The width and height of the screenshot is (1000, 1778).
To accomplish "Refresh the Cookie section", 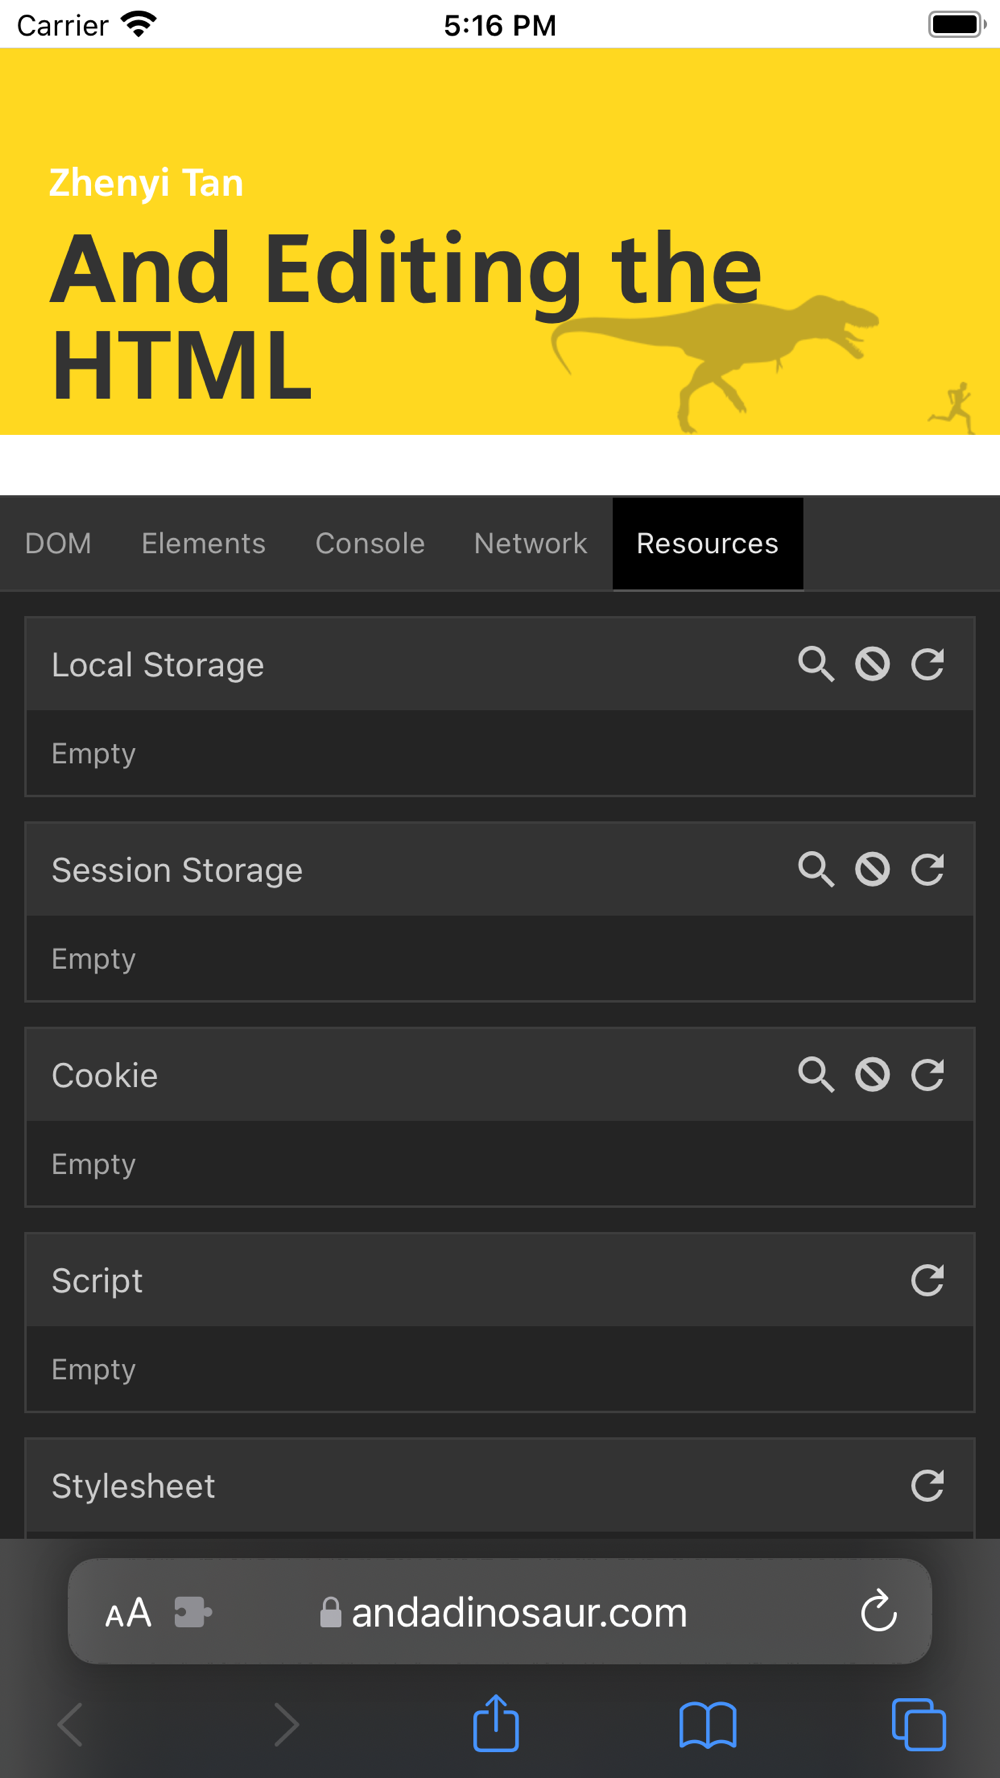I will click(928, 1075).
